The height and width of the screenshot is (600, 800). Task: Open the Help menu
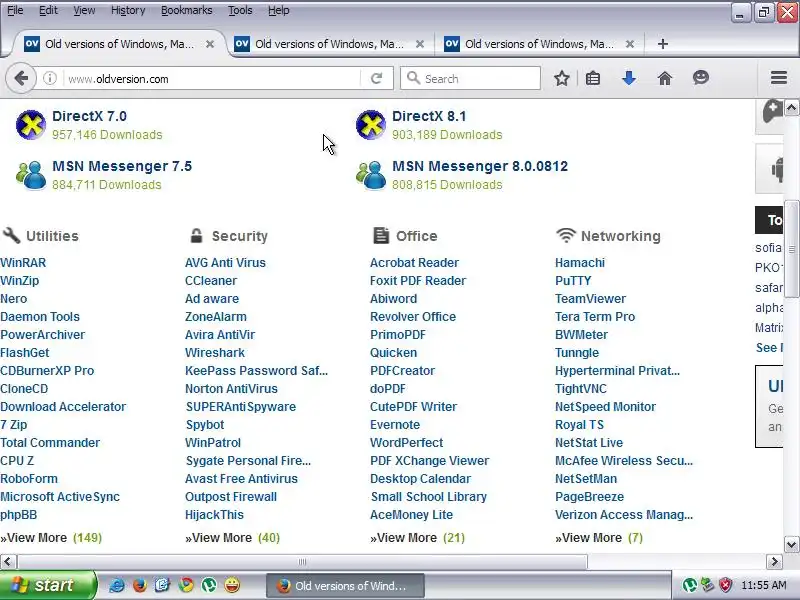tap(279, 10)
